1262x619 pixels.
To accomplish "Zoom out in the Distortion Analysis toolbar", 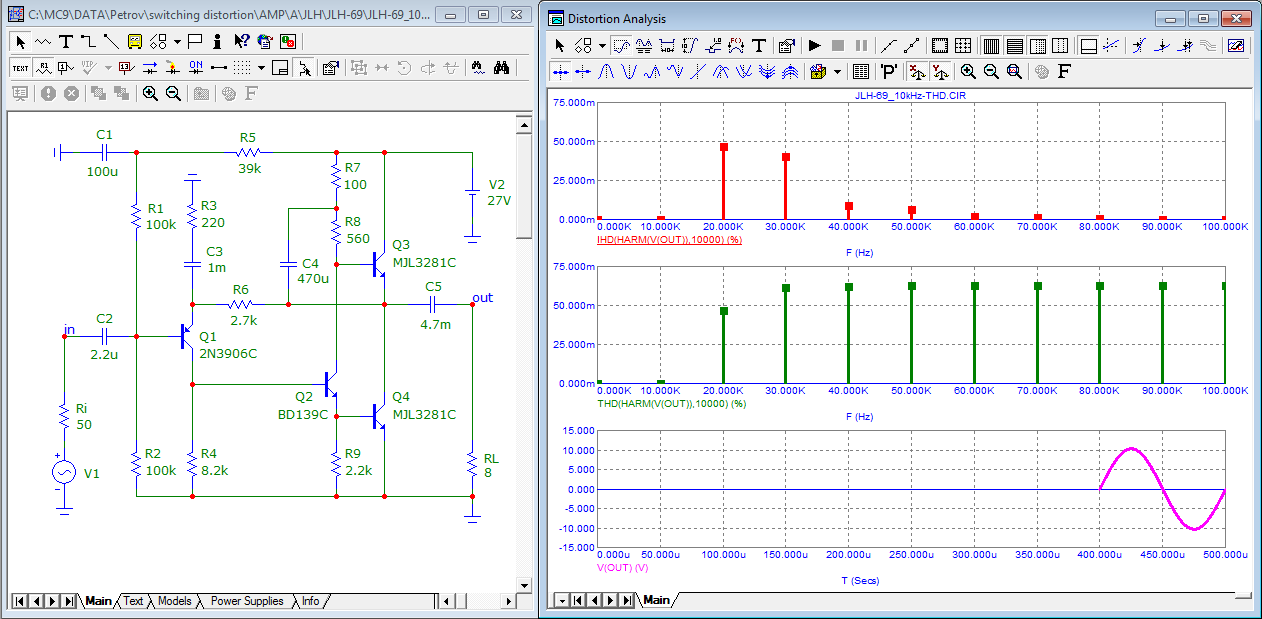I will pos(991,71).
